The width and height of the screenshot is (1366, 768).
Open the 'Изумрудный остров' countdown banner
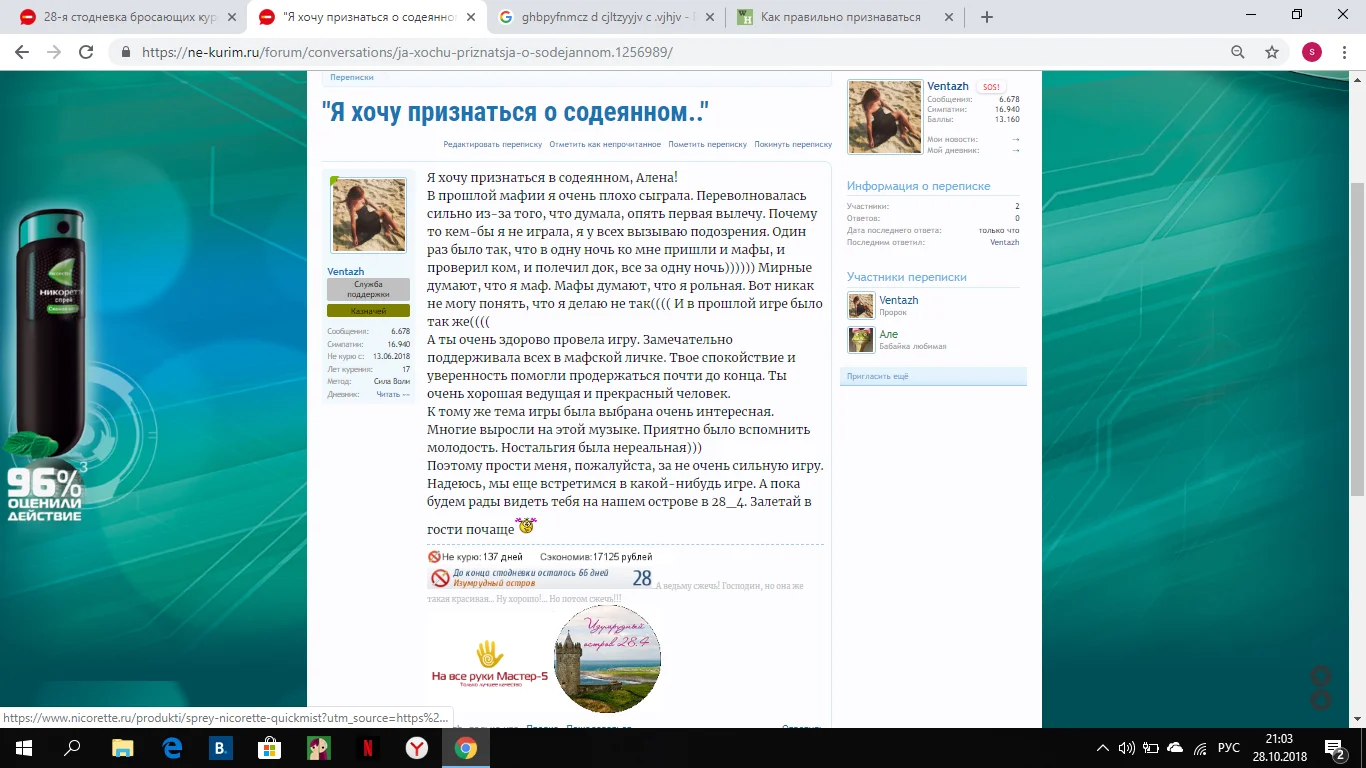pos(541,578)
